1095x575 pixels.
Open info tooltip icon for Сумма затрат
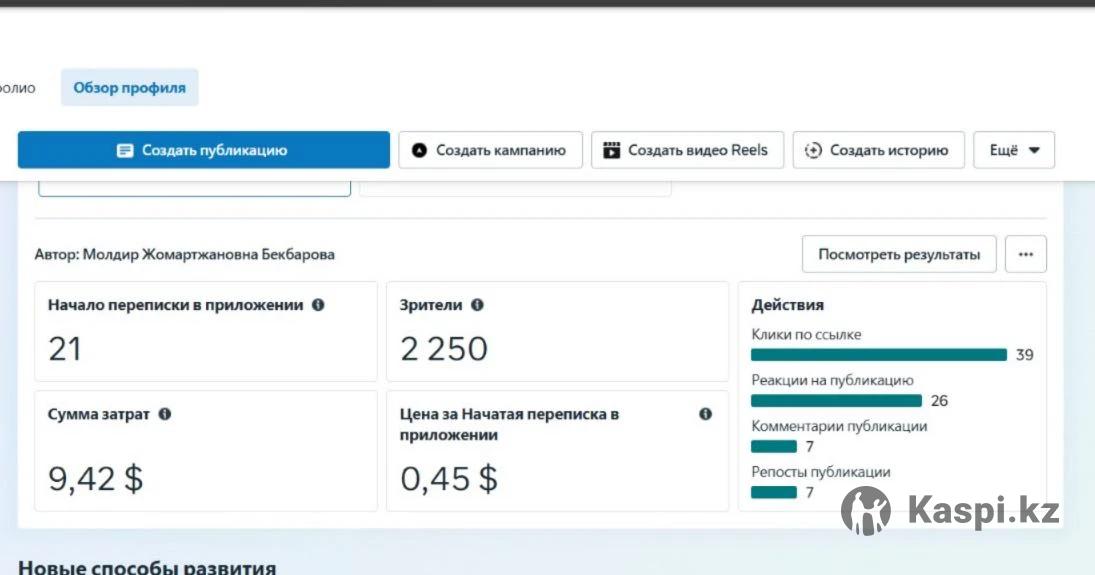tap(165, 414)
